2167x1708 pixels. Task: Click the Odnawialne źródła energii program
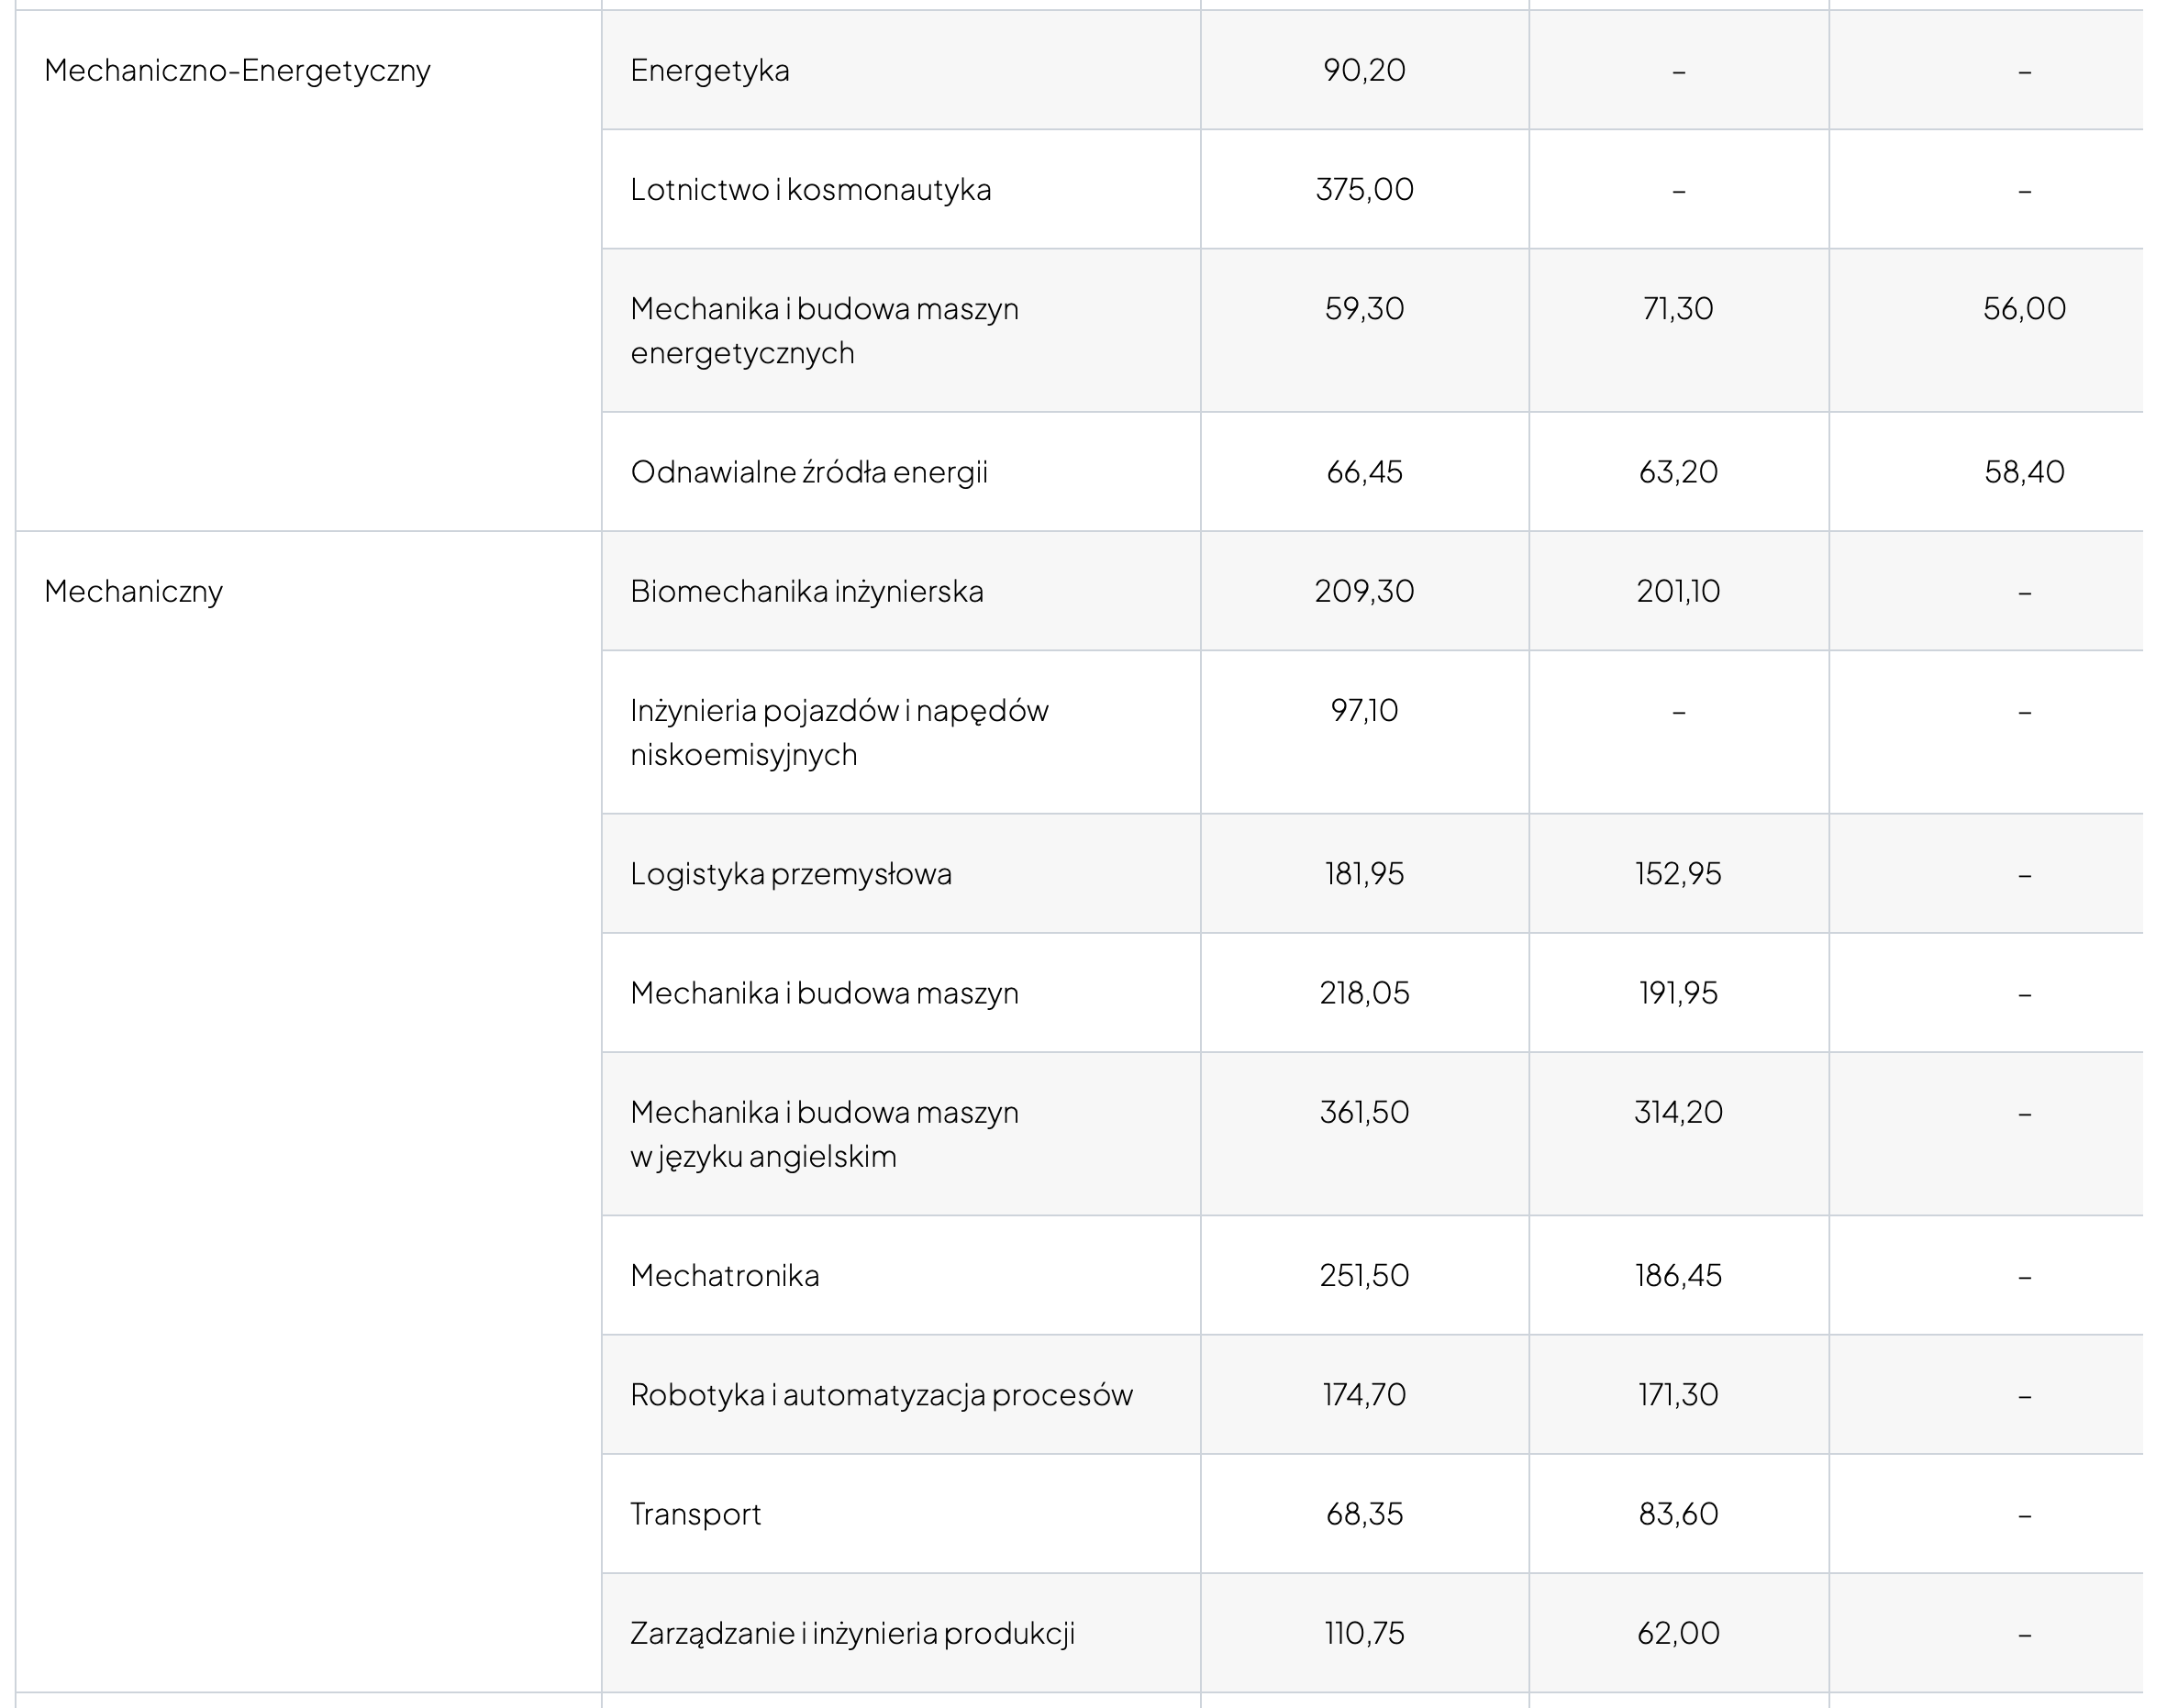pyautogui.click(x=808, y=472)
